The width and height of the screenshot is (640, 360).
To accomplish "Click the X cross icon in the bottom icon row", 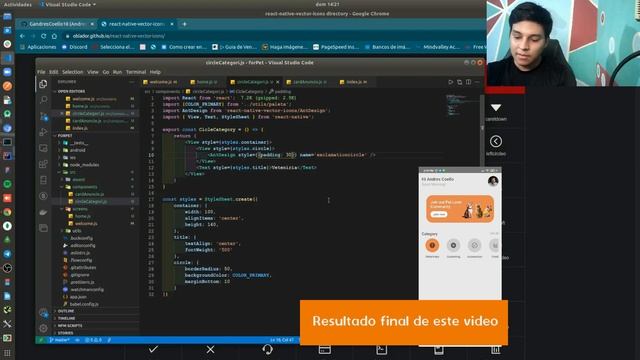I will pyautogui.click(x=210, y=349).
